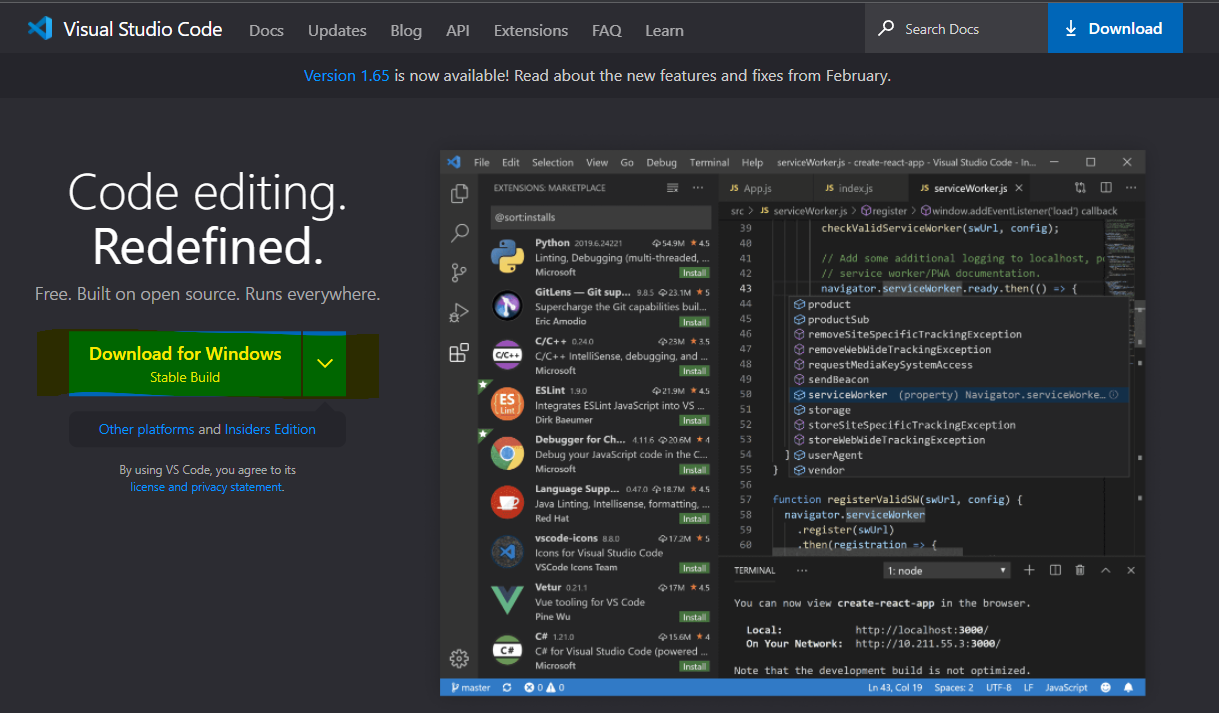Click the blue Download button in header

pos(1115,28)
